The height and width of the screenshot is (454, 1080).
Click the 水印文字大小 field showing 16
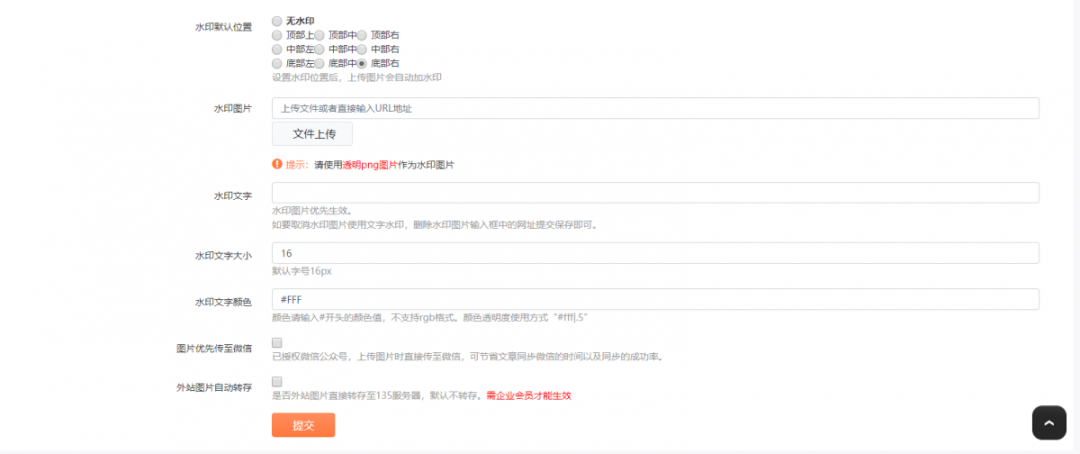click(x=655, y=254)
